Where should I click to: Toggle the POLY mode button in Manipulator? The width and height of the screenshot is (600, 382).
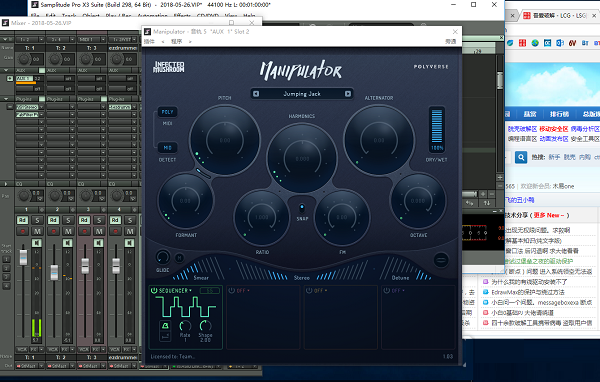point(168,112)
